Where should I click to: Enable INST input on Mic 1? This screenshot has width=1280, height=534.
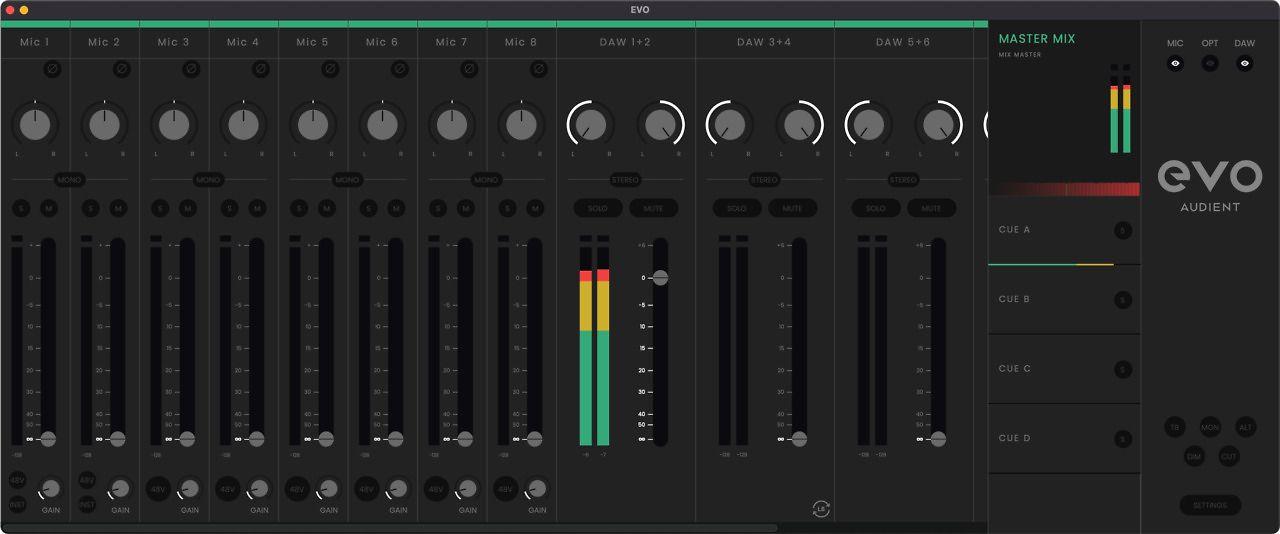click(x=18, y=505)
